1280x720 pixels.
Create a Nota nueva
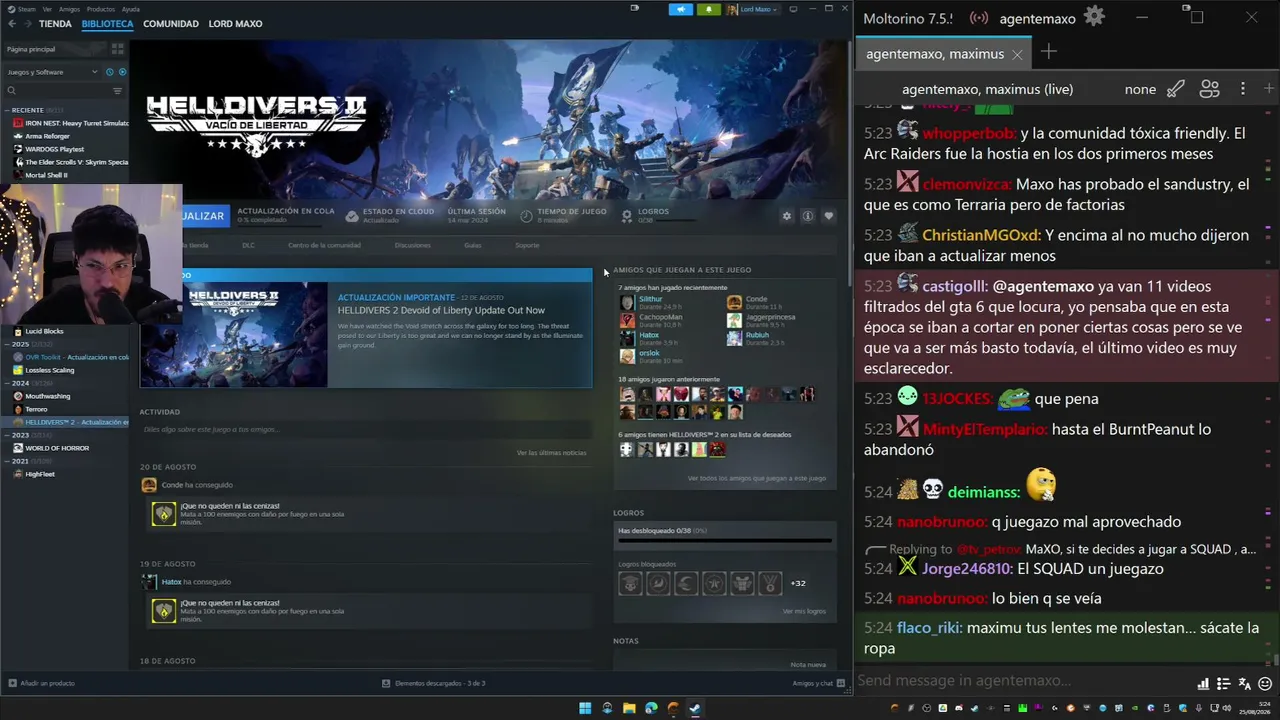808,665
